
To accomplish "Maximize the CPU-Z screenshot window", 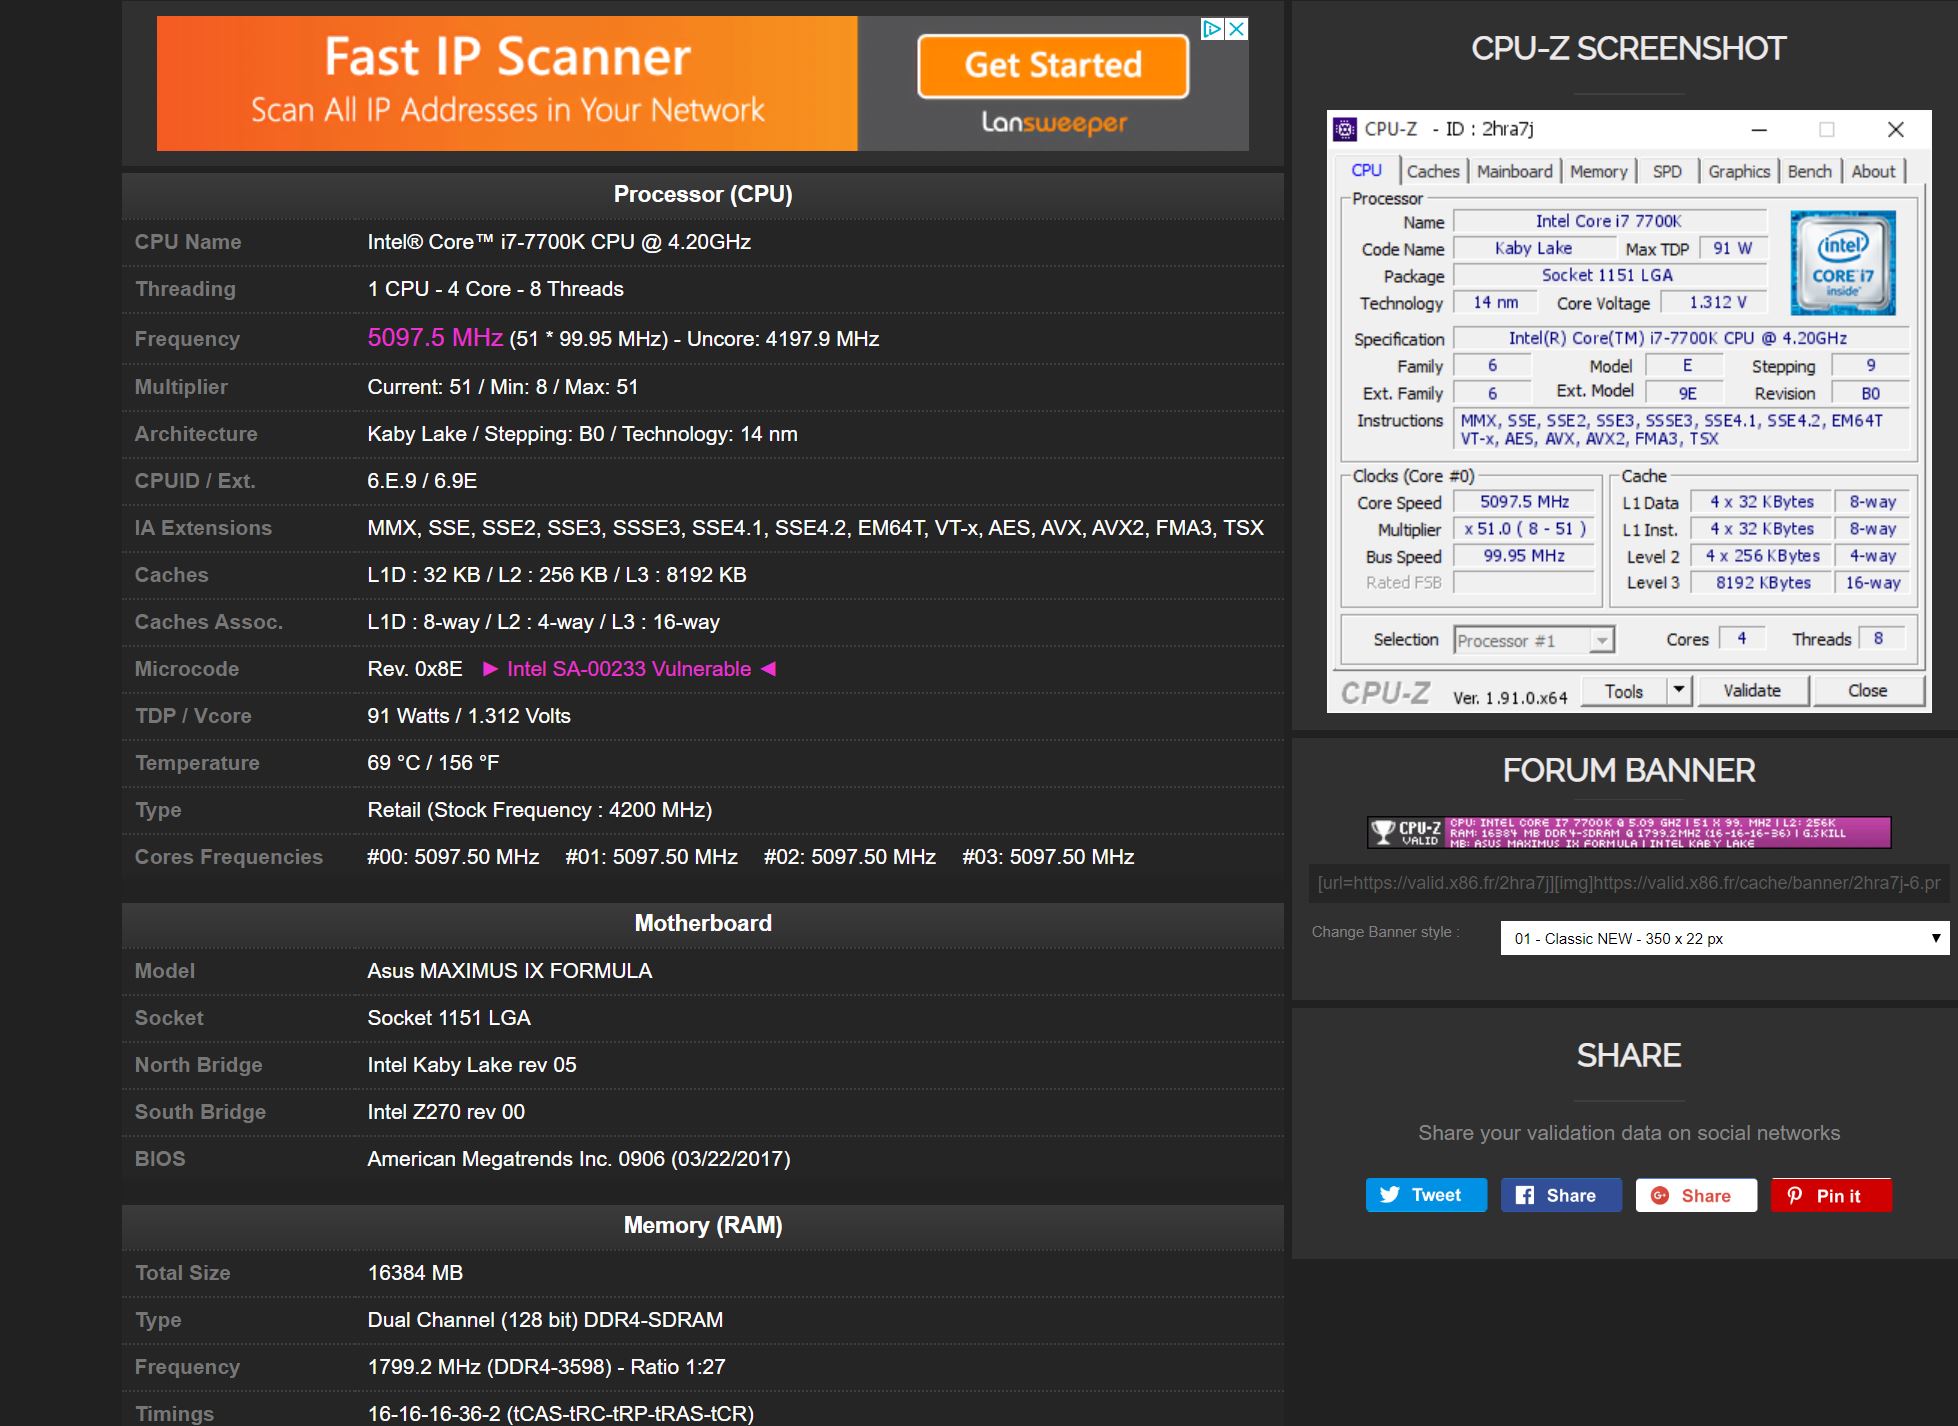I will click(1826, 130).
